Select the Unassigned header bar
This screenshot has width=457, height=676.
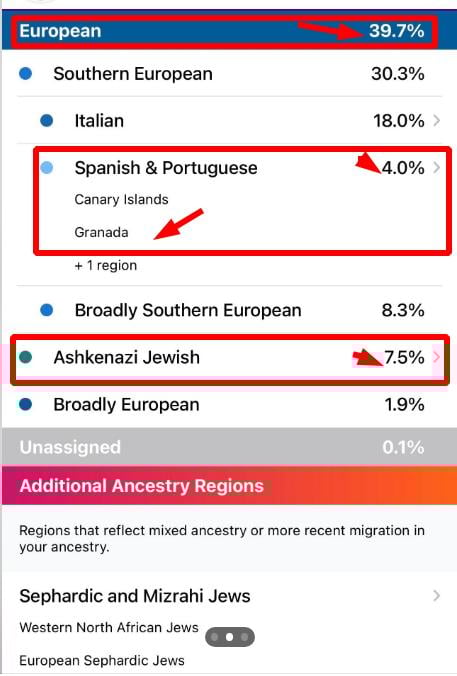[228, 447]
